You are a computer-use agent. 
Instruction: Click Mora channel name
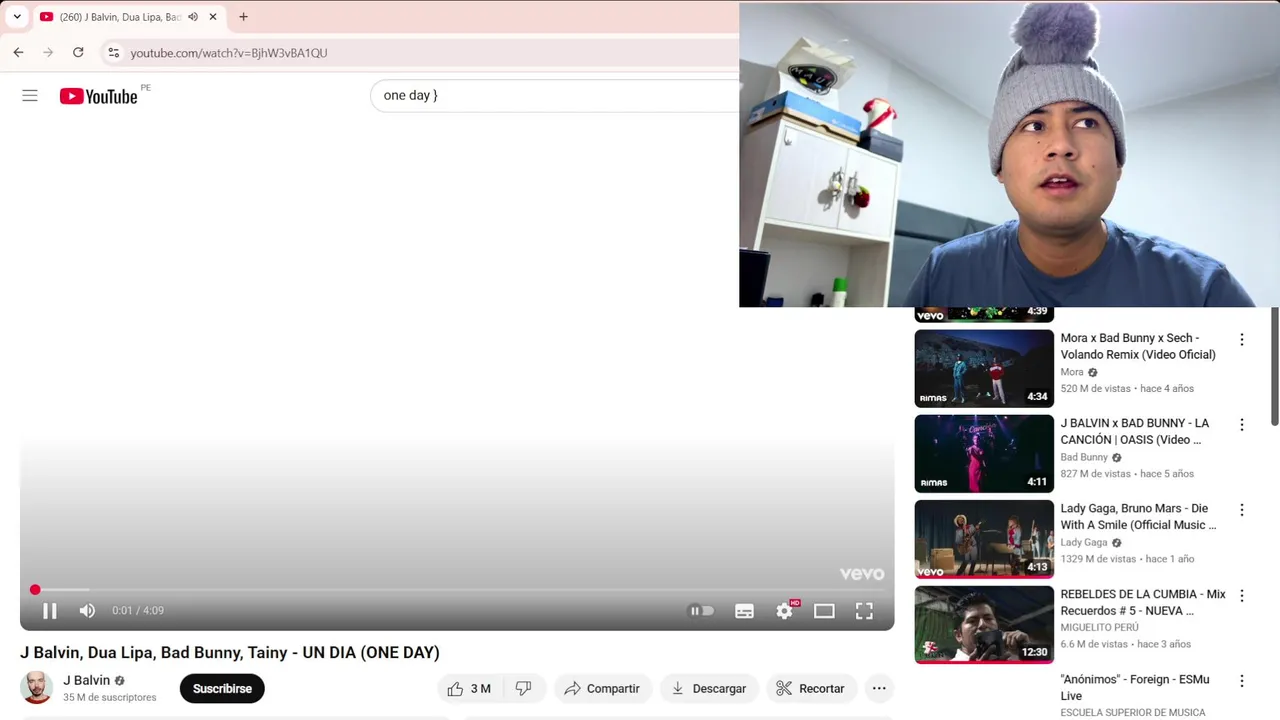1072,372
